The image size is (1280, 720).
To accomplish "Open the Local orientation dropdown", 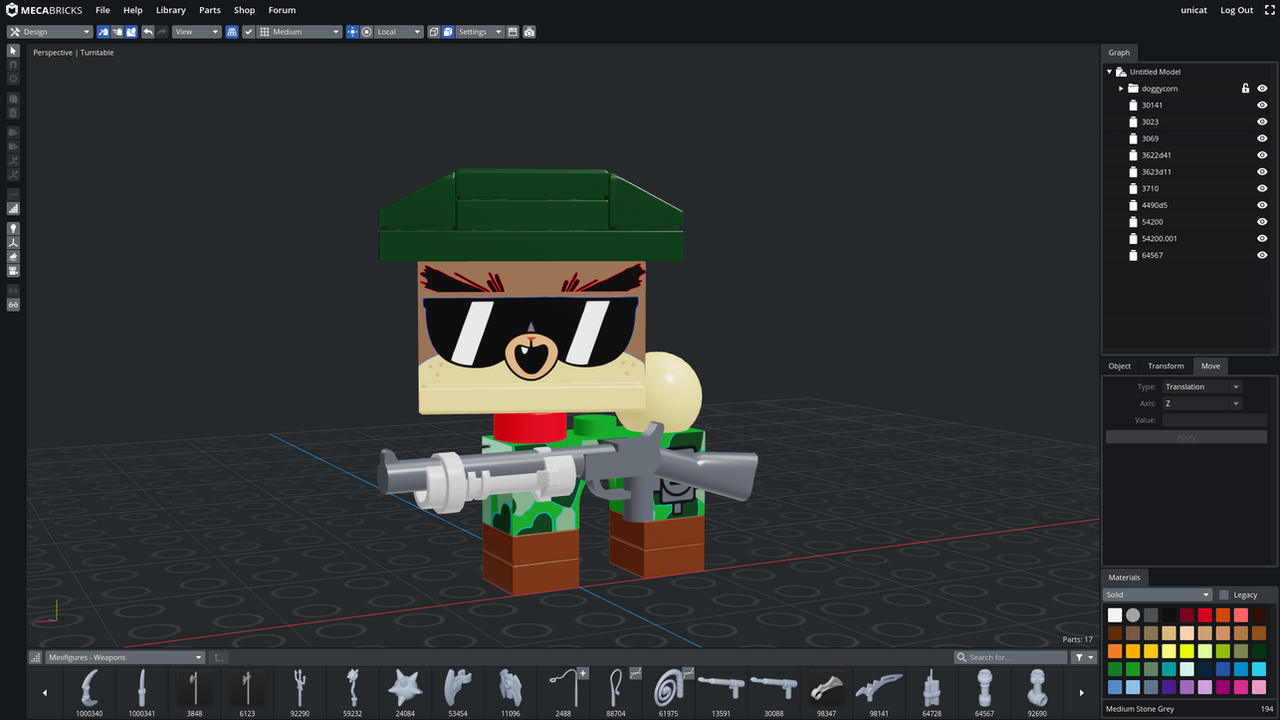I will pyautogui.click(x=399, y=32).
